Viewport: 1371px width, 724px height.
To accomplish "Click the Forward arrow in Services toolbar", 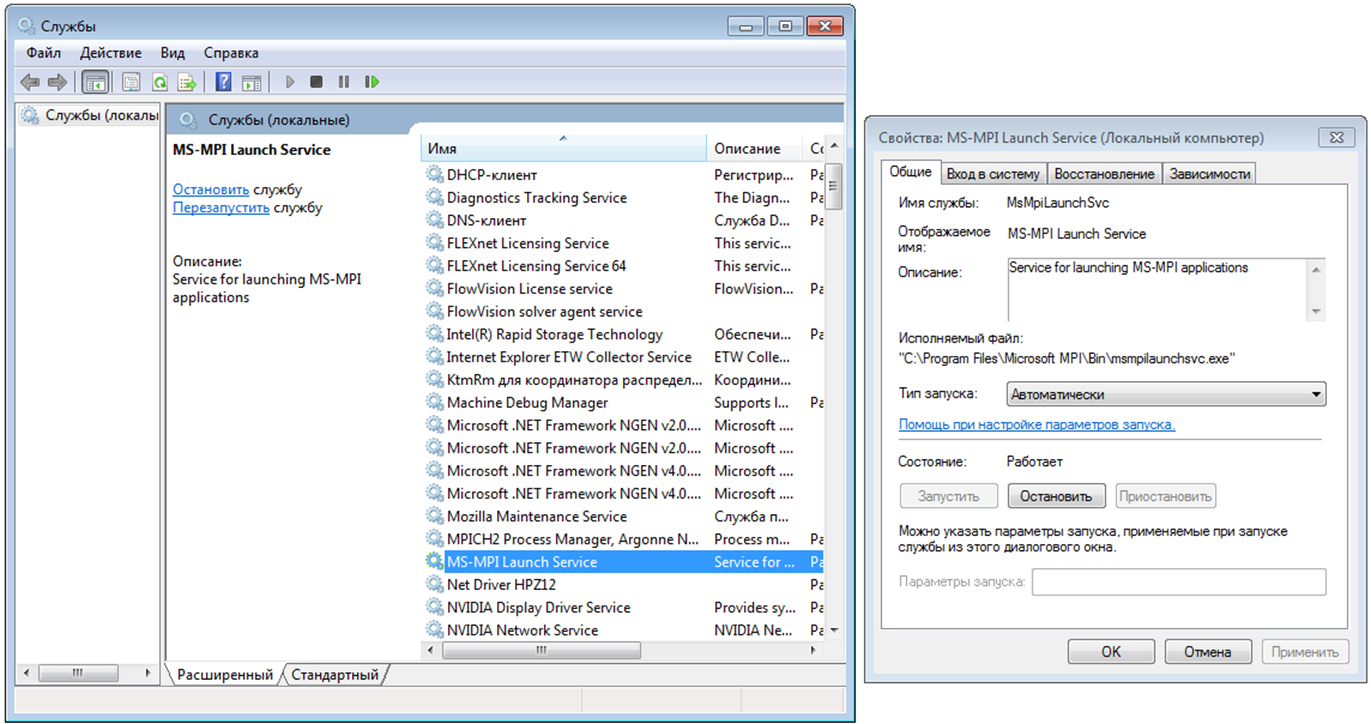I will coord(57,82).
